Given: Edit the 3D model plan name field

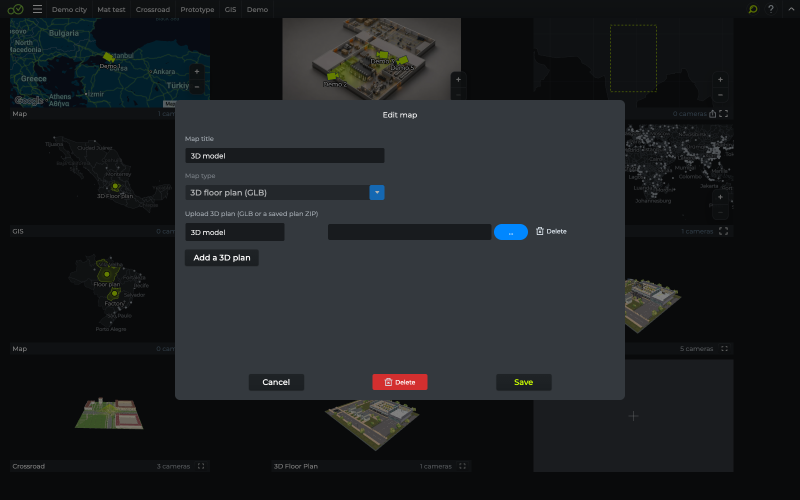Looking at the screenshot, I should click(235, 232).
